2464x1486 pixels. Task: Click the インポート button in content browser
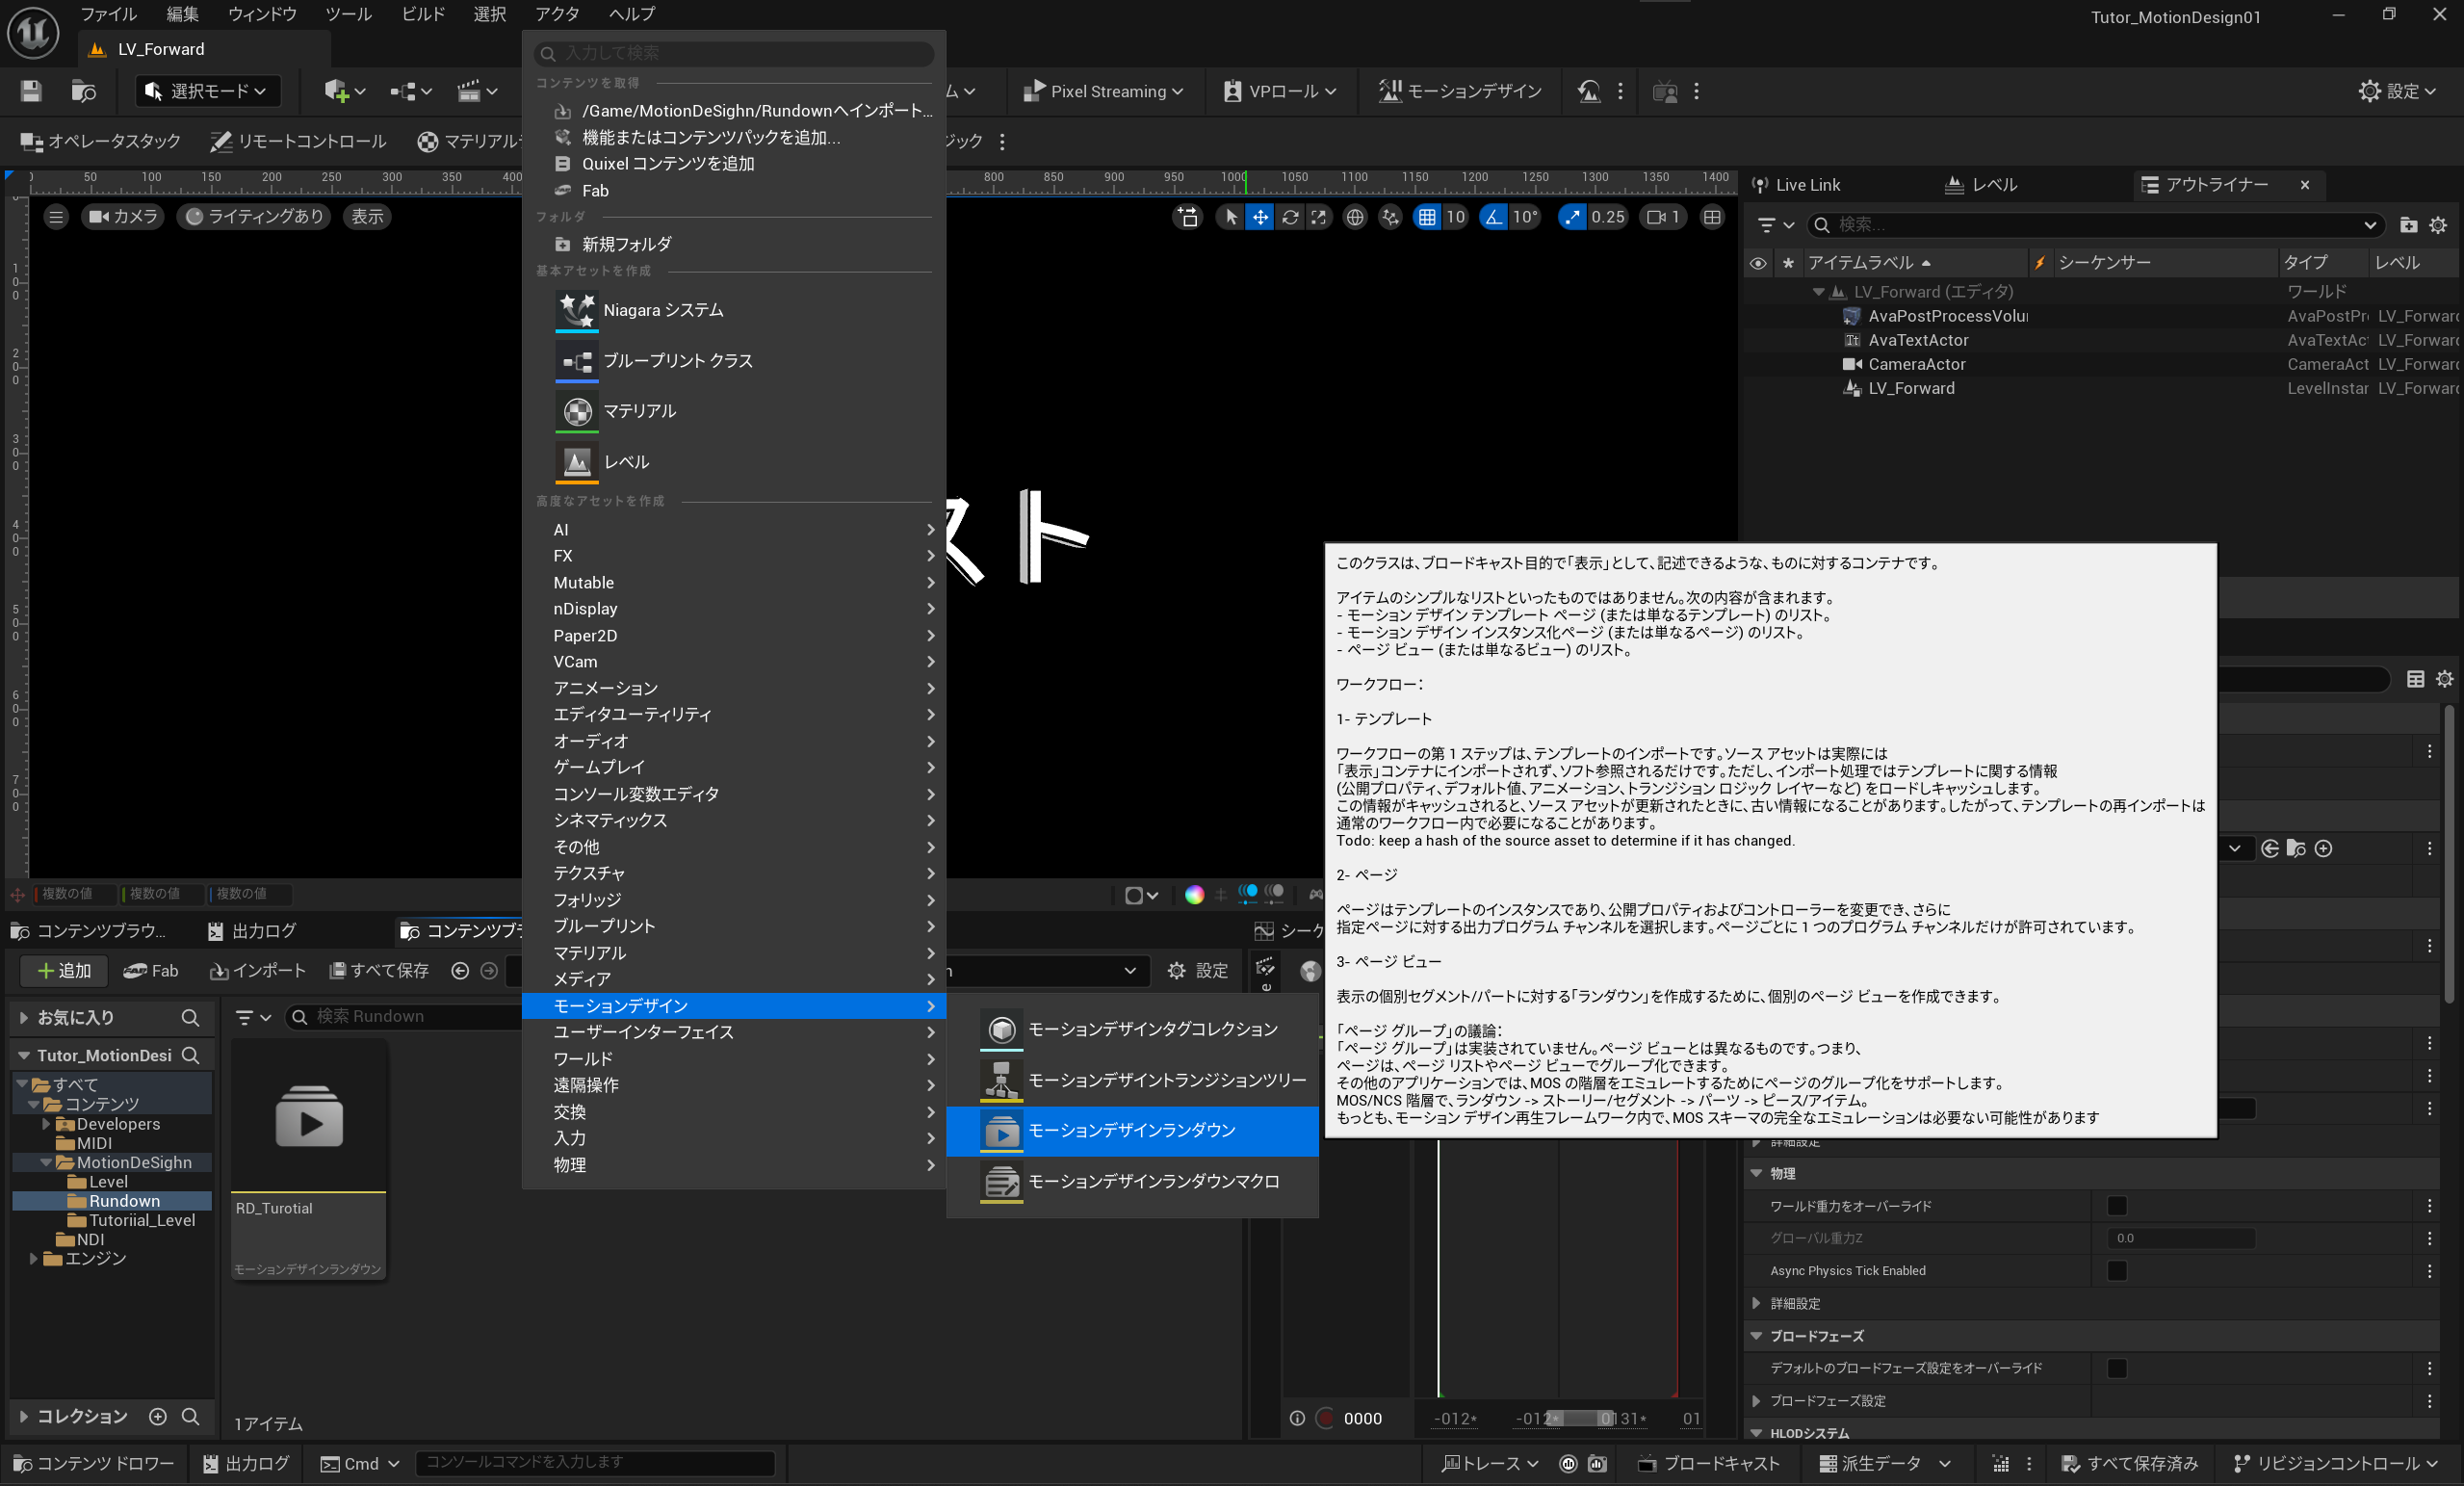[x=258, y=970]
